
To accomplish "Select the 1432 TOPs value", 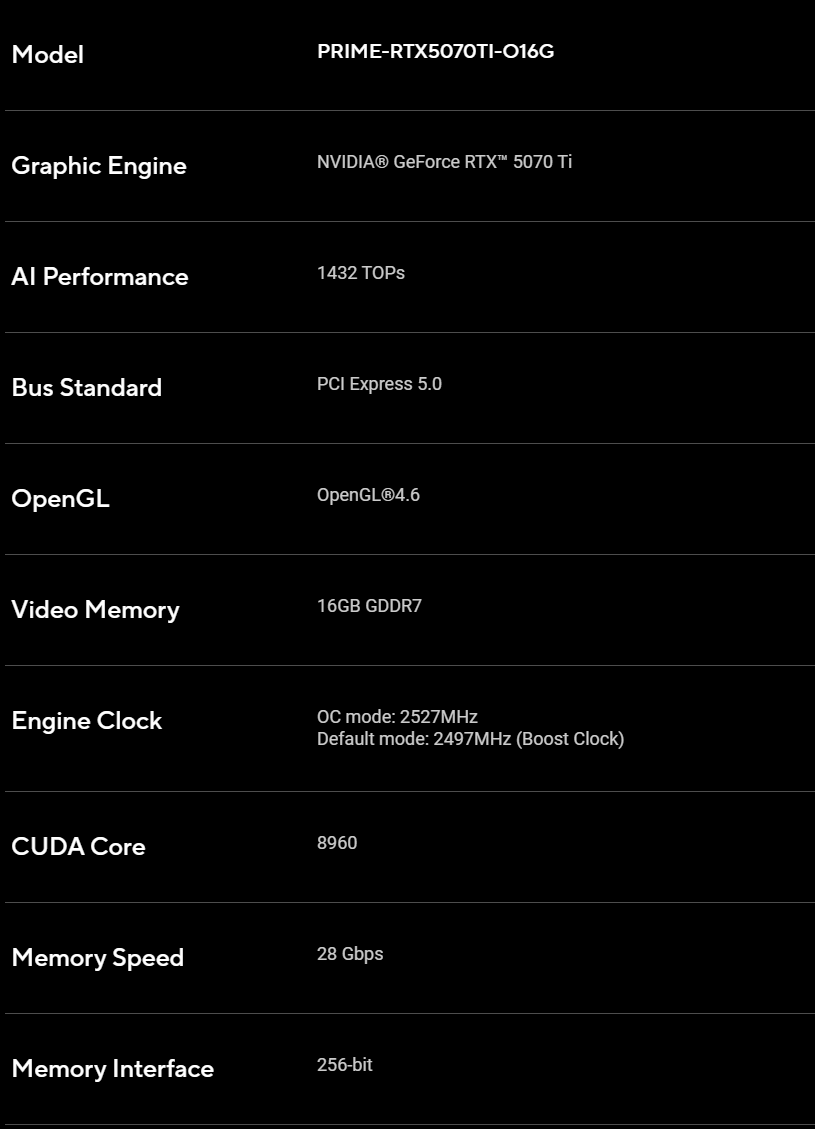I will pos(361,273).
